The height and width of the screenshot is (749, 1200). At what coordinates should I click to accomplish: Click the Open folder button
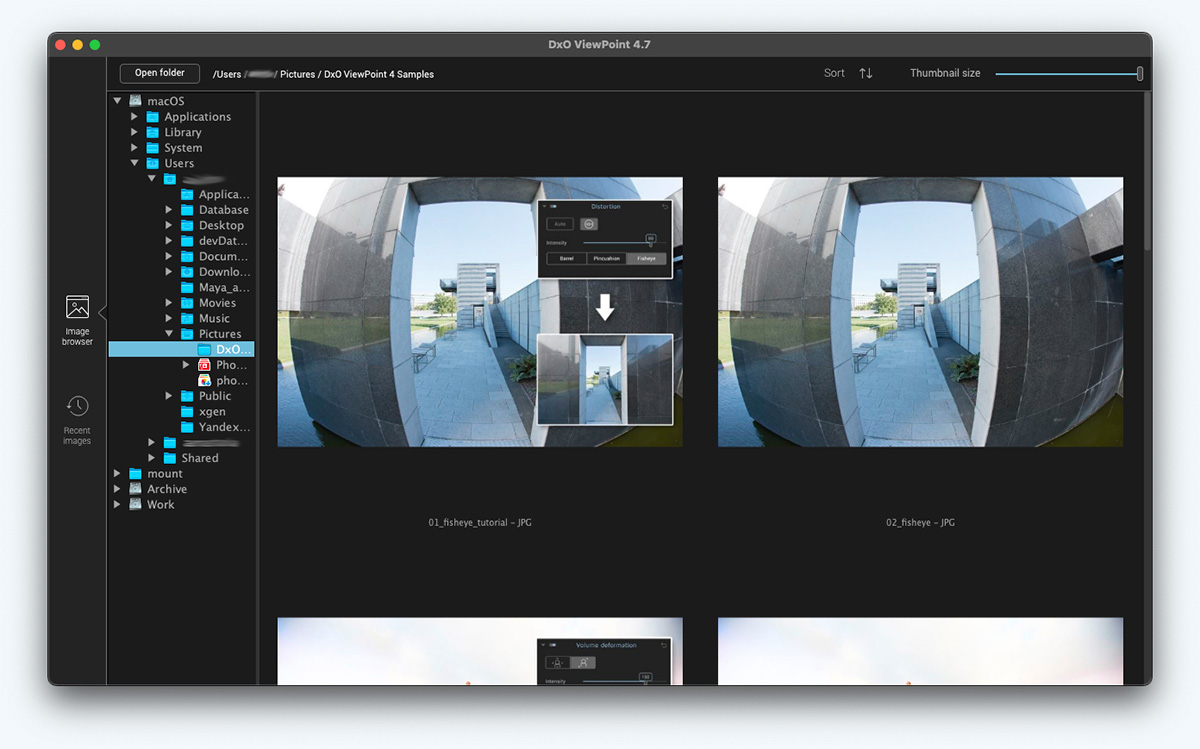(x=160, y=73)
